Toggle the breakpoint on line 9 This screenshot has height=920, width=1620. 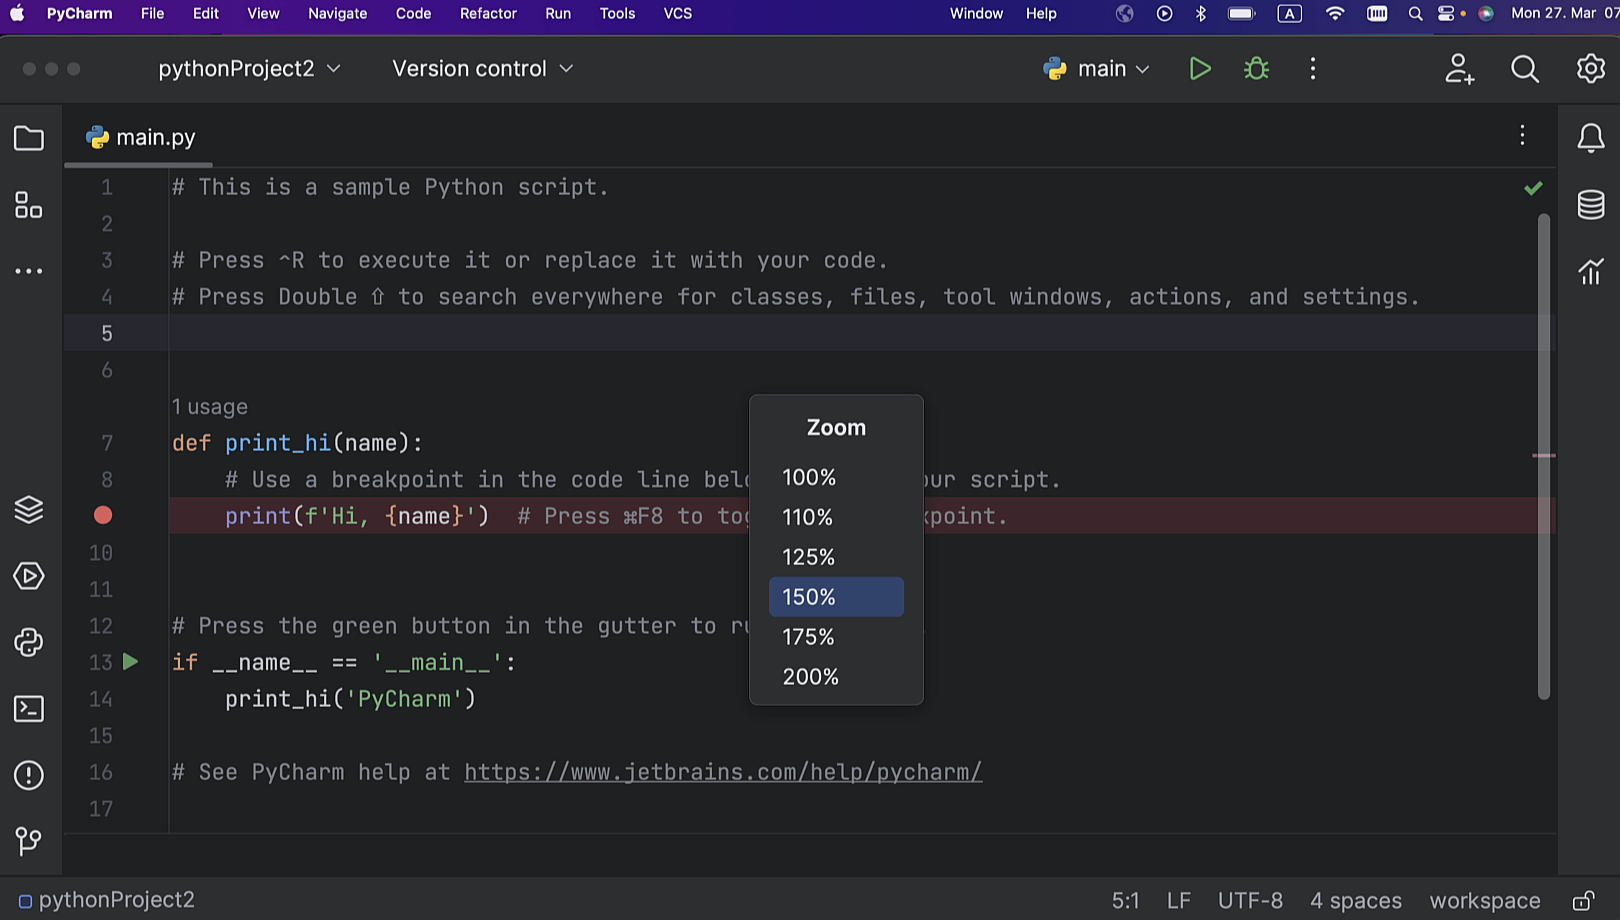[x=102, y=515]
